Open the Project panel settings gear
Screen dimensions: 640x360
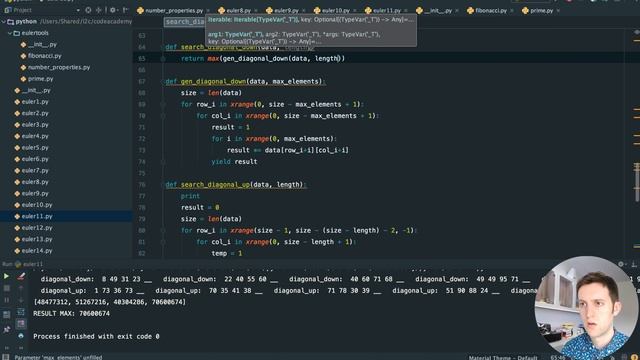(x=113, y=10)
